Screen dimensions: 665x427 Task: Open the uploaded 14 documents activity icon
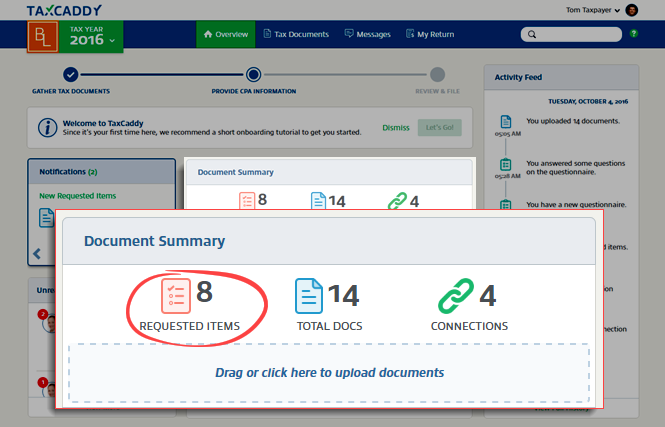click(x=506, y=122)
